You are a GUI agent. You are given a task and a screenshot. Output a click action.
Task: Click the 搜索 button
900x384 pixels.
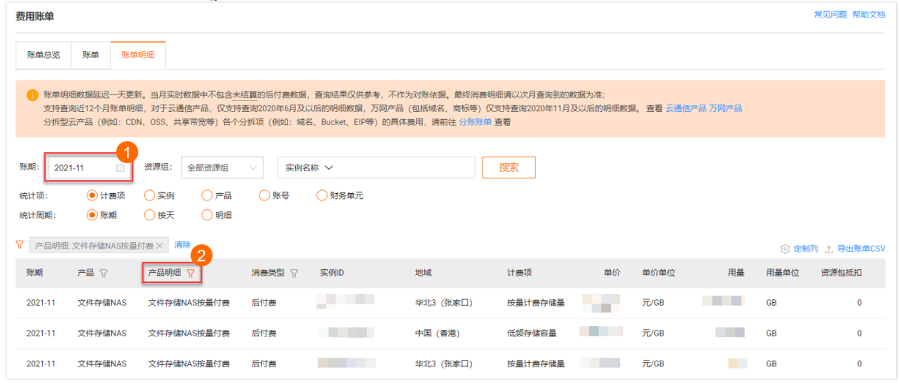509,168
